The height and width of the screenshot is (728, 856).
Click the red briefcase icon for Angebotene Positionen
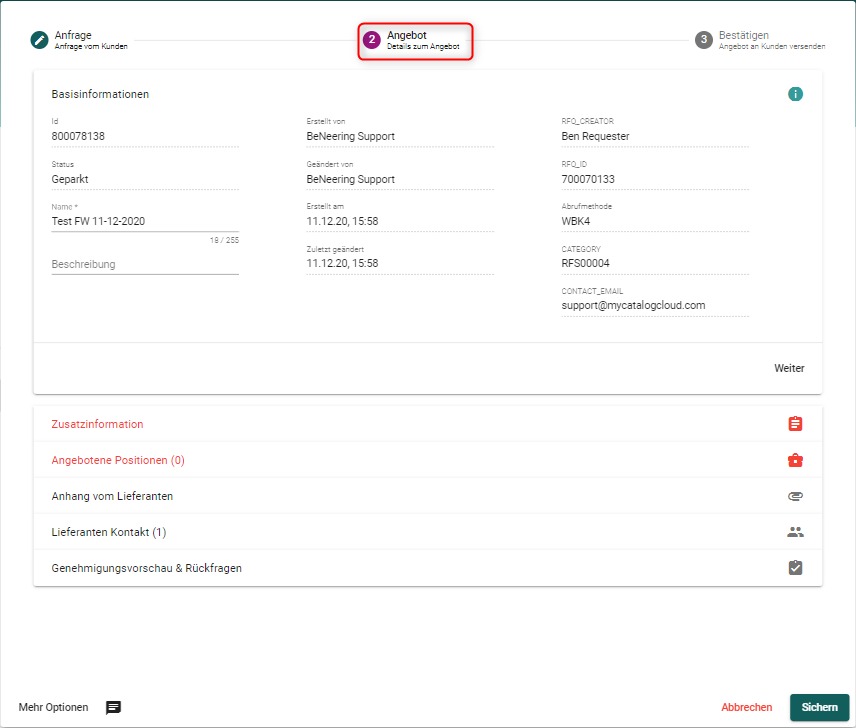point(795,460)
